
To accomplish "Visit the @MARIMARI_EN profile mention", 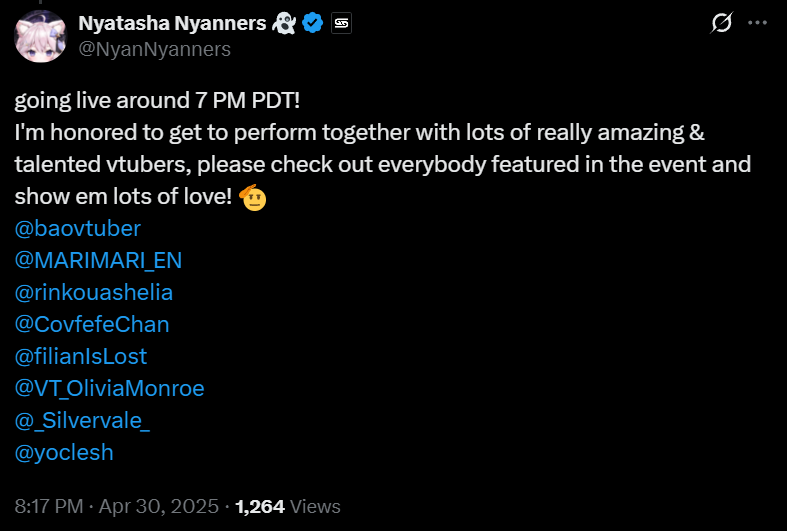I will 98,261.
